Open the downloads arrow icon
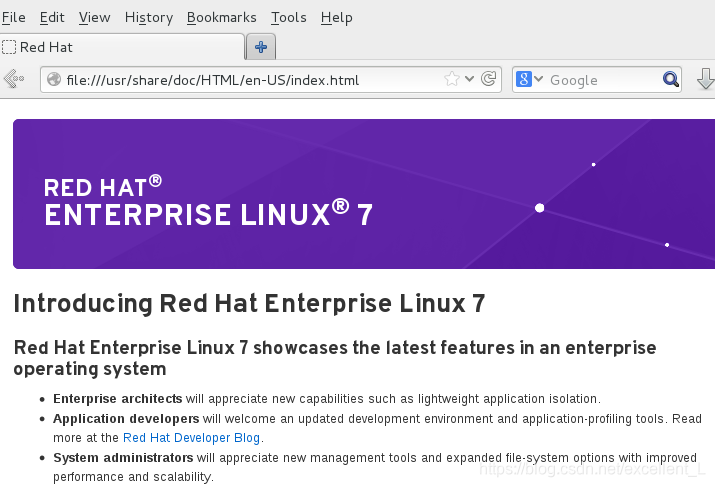Screen dimensions: 715x487 coord(705,78)
